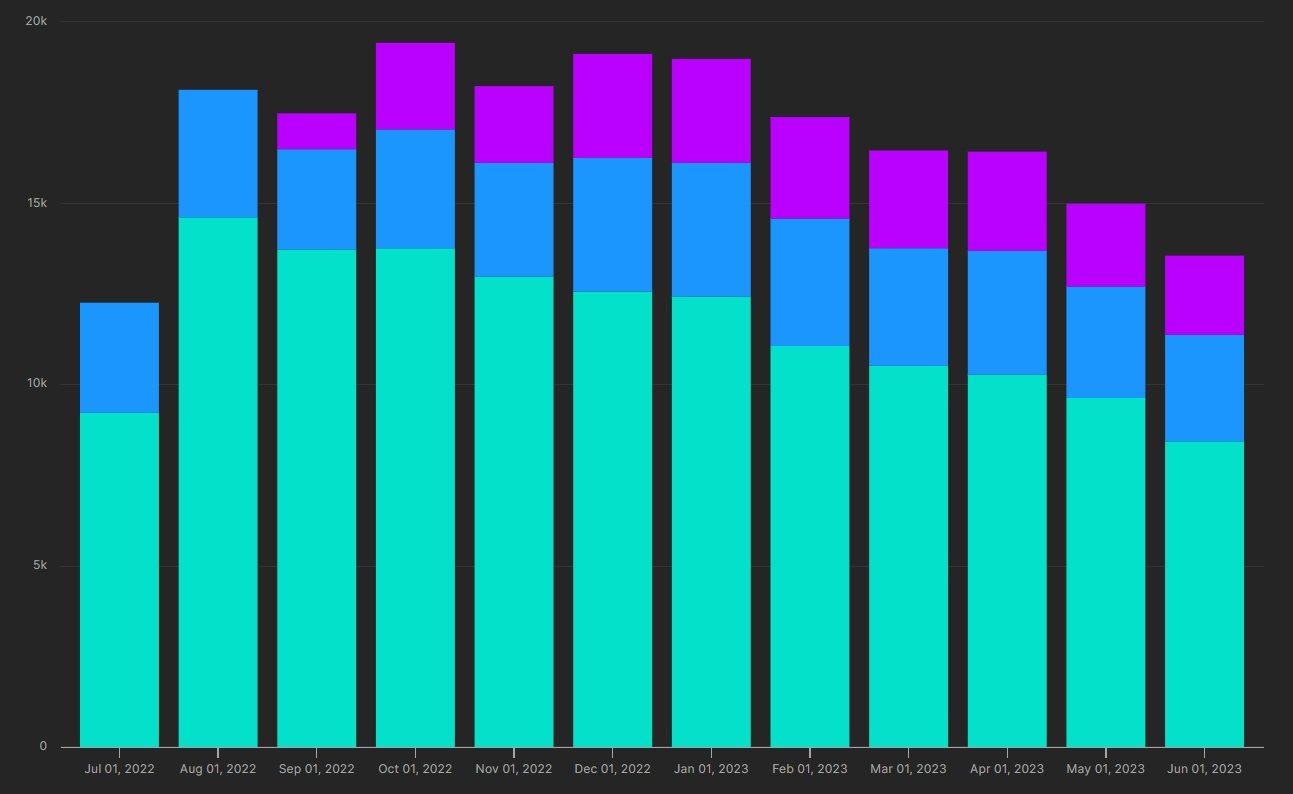Click the blue segment of the Oct 2022 bar
This screenshot has height=794, width=1293.
pyautogui.click(x=415, y=189)
